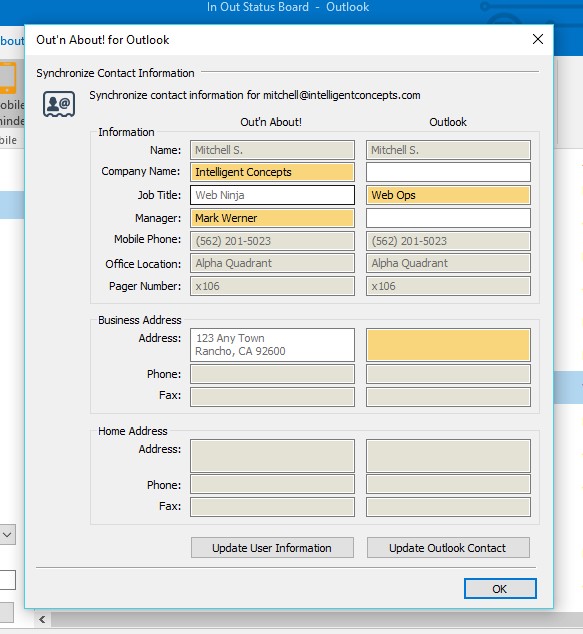Confirm the dialog with OK
Screen dimensions: 583x634
pos(500,589)
